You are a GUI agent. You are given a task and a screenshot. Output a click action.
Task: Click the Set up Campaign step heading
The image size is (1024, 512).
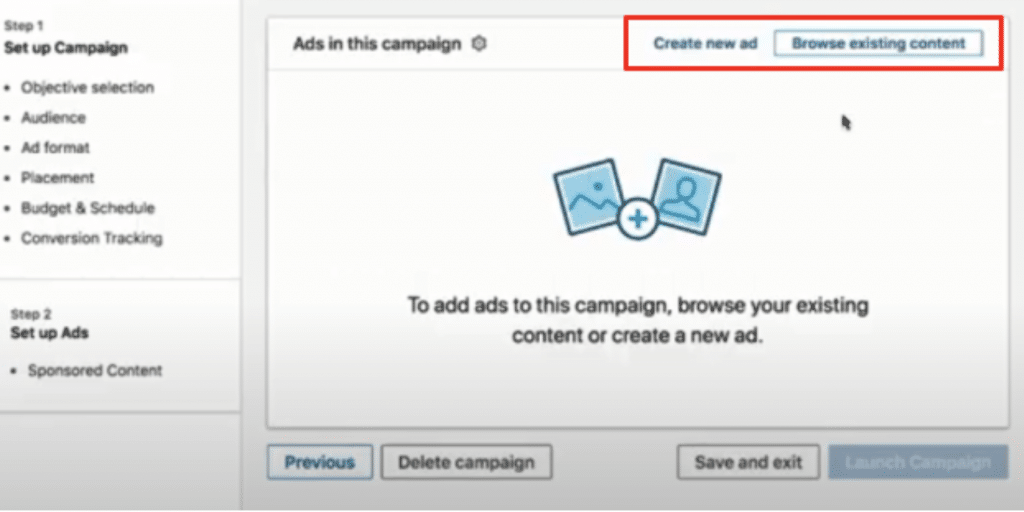click(66, 48)
